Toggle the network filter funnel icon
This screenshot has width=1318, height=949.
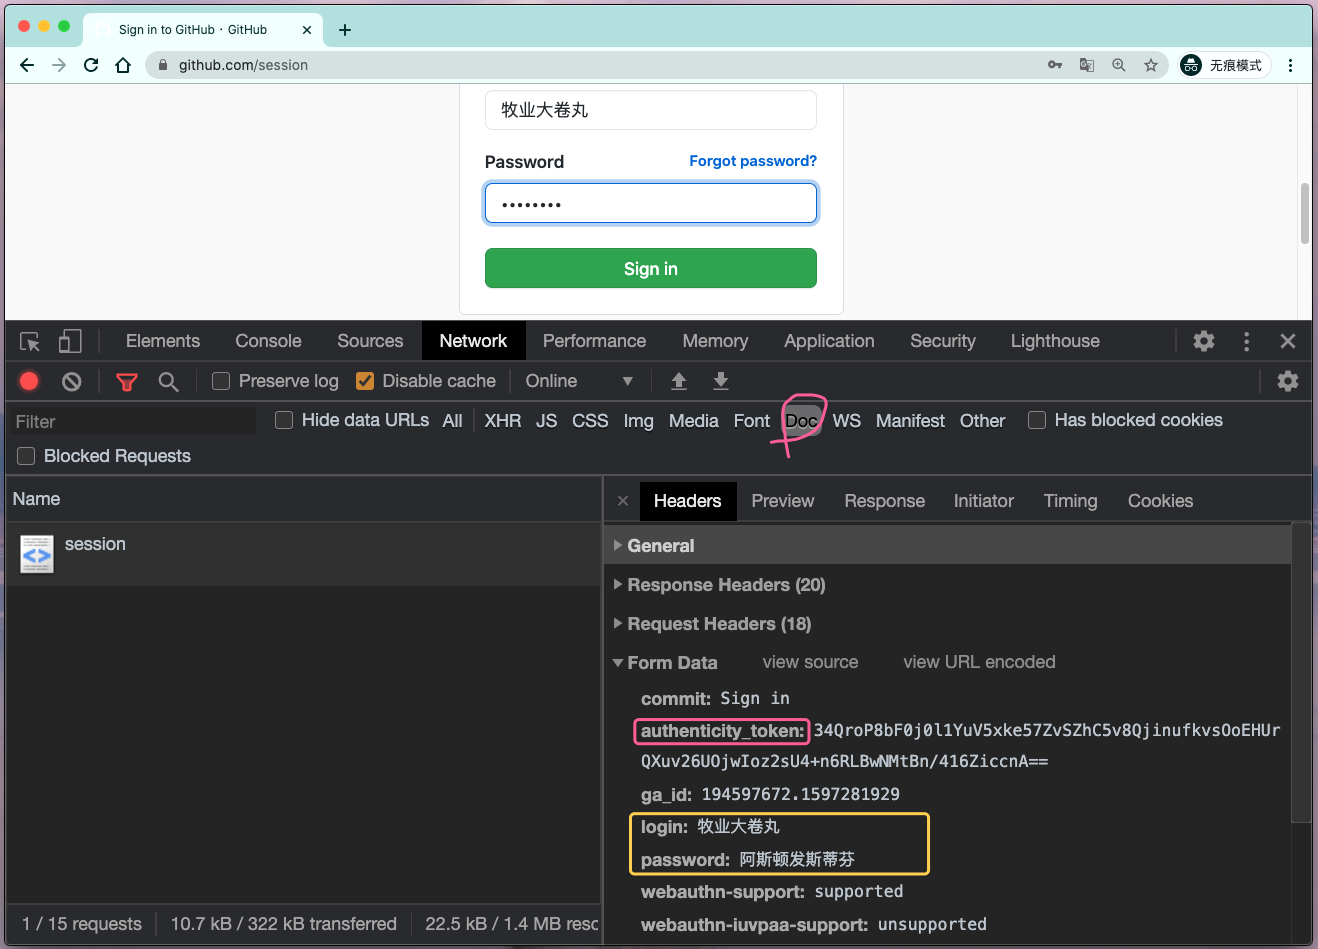[x=127, y=382]
